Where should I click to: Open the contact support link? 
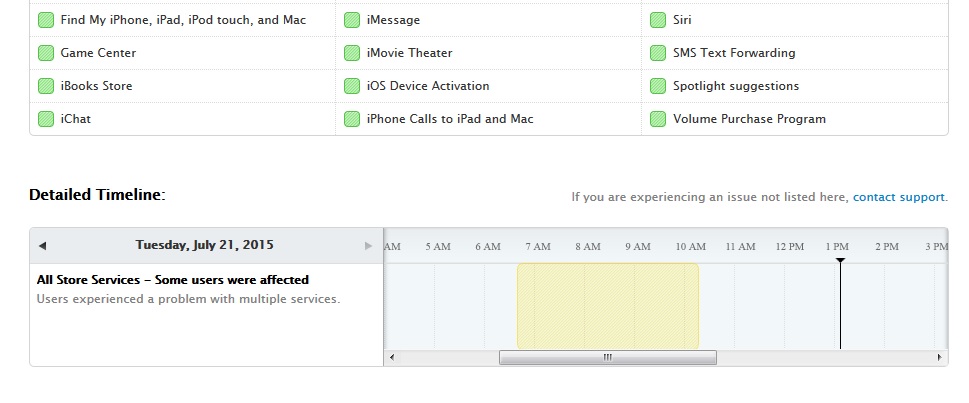[899, 197]
